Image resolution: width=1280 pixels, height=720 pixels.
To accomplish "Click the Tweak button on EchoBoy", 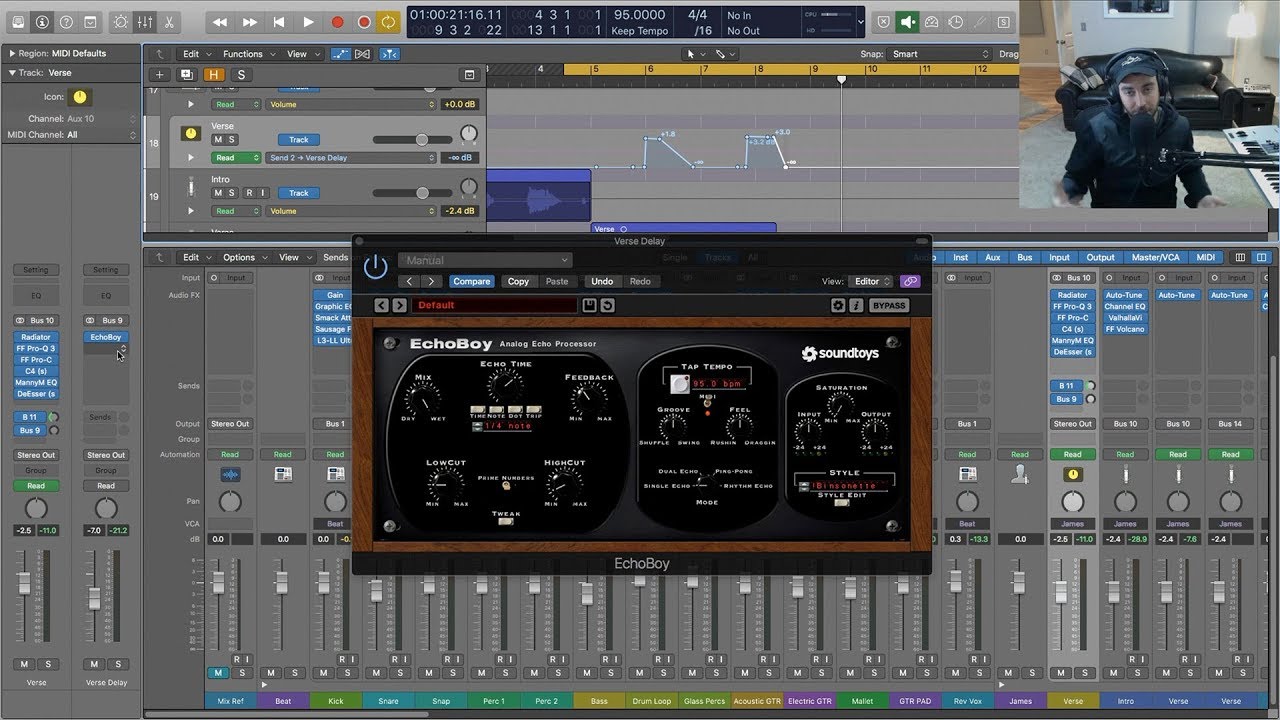I will 507,520.
